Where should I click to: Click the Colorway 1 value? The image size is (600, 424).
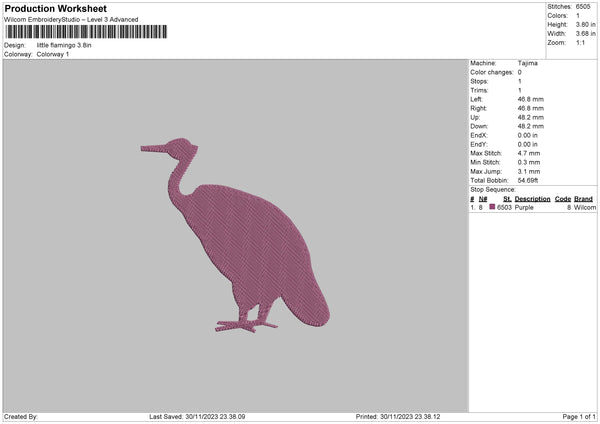pos(53,54)
